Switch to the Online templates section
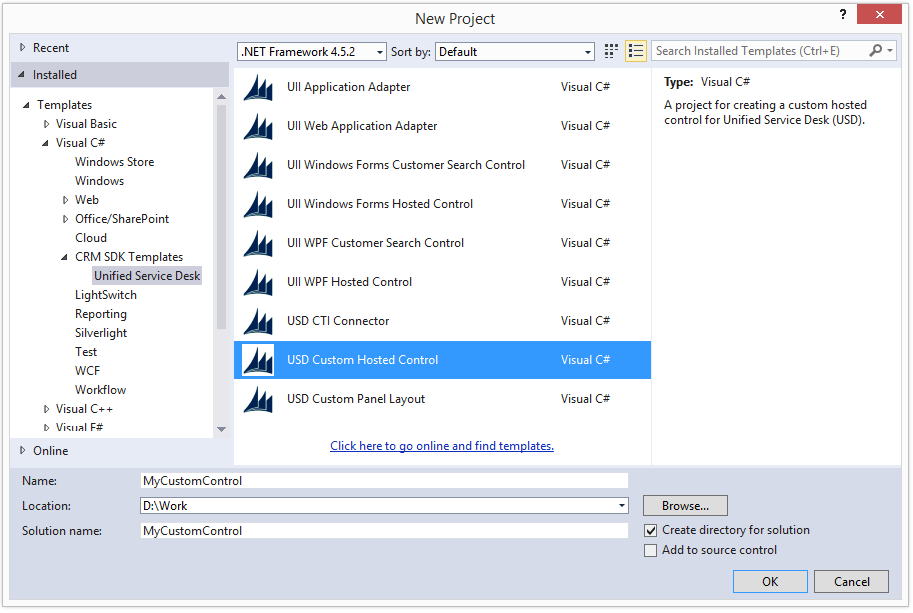 click(x=50, y=451)
